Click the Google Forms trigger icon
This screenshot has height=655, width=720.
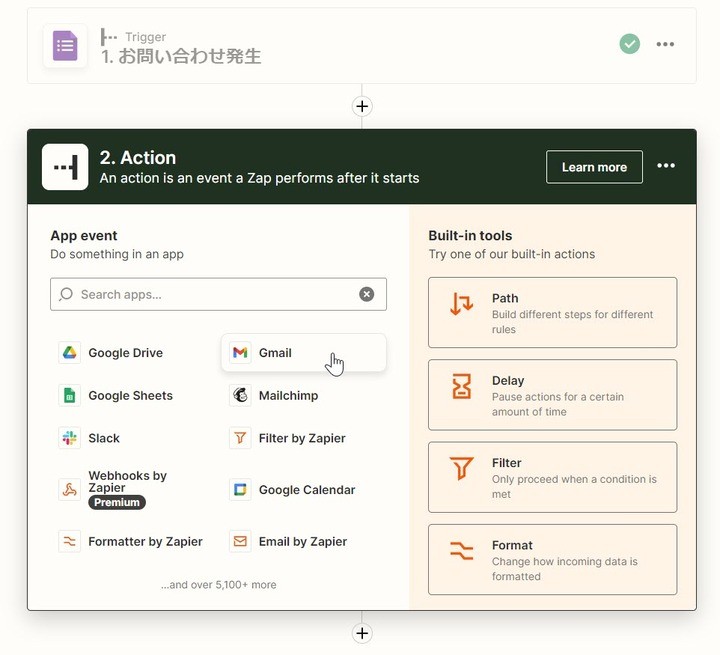(65, 45)
